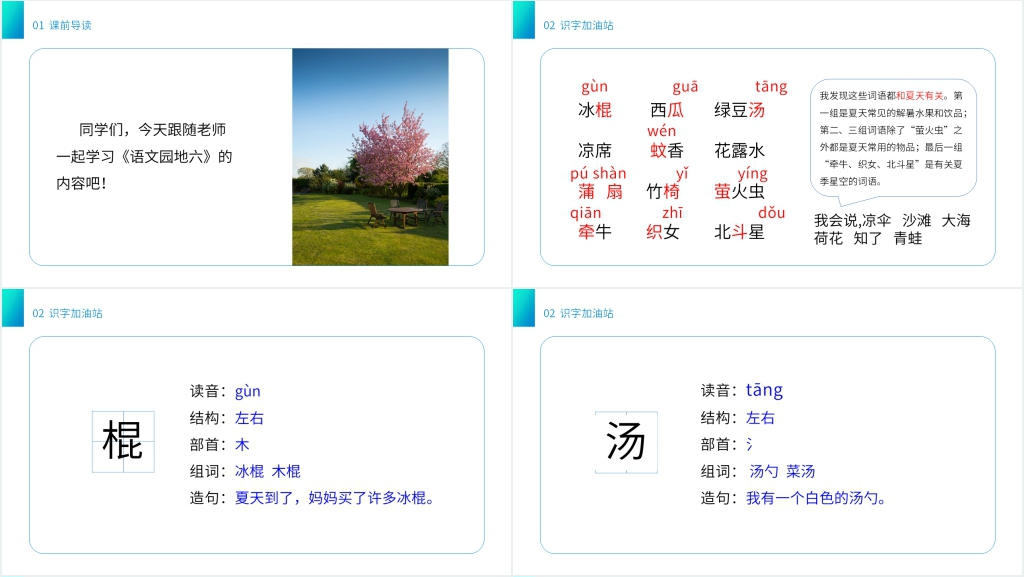Image resolution: width=1024 pixels, height=577 pixels.
Task: Click the large 棍 character box
Action: tap(123, 441)
